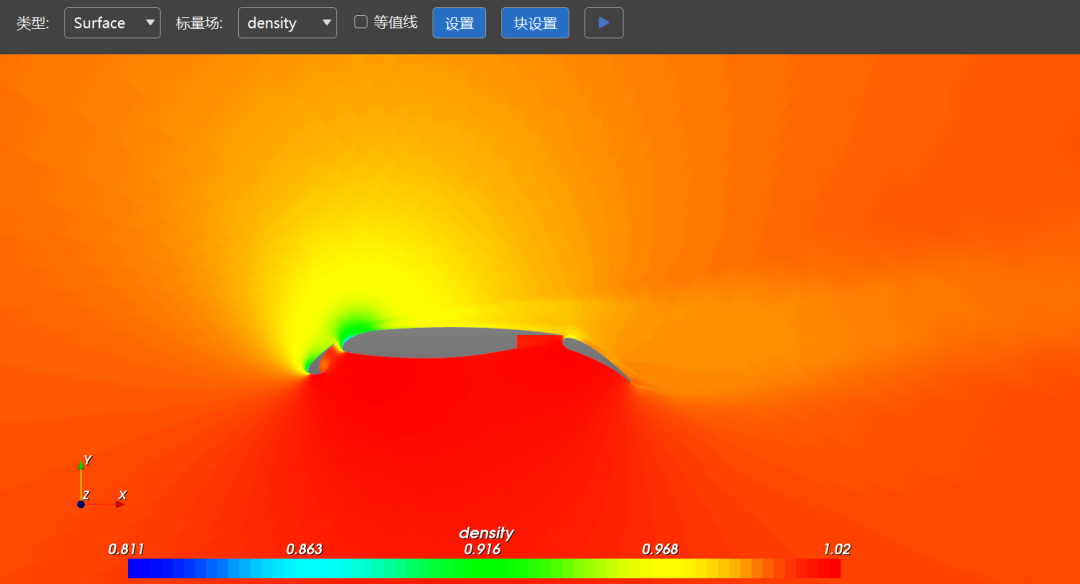Select the density legend title text
The image size is (1080, 584).
[x=486, y=533]
